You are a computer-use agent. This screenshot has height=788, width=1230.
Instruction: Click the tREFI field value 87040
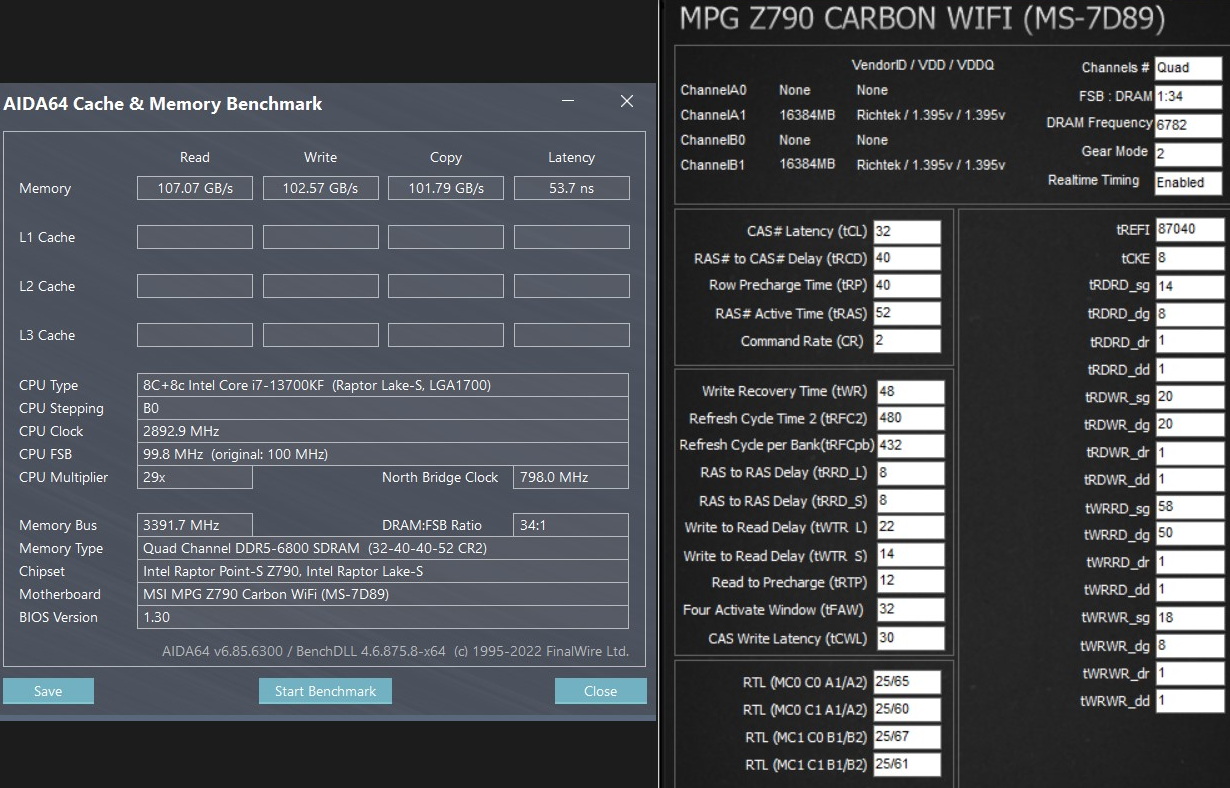pyautogui.click(x=1190, y=229)
